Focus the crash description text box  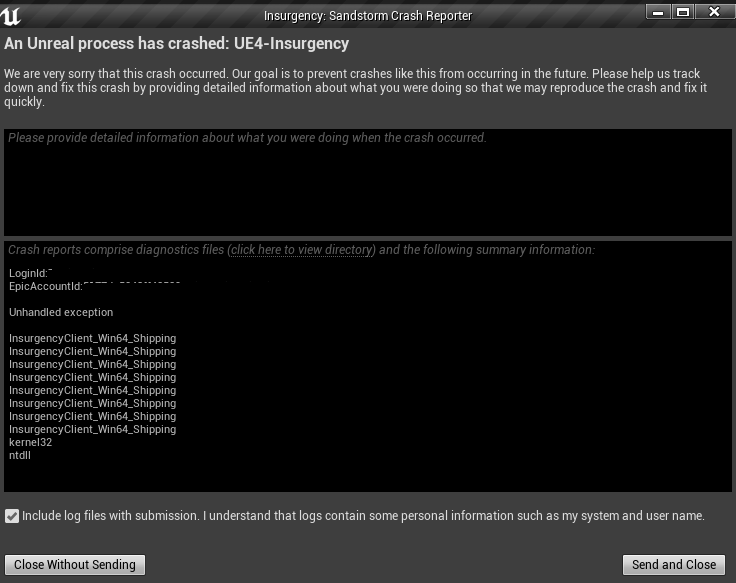tap(368, 183)
